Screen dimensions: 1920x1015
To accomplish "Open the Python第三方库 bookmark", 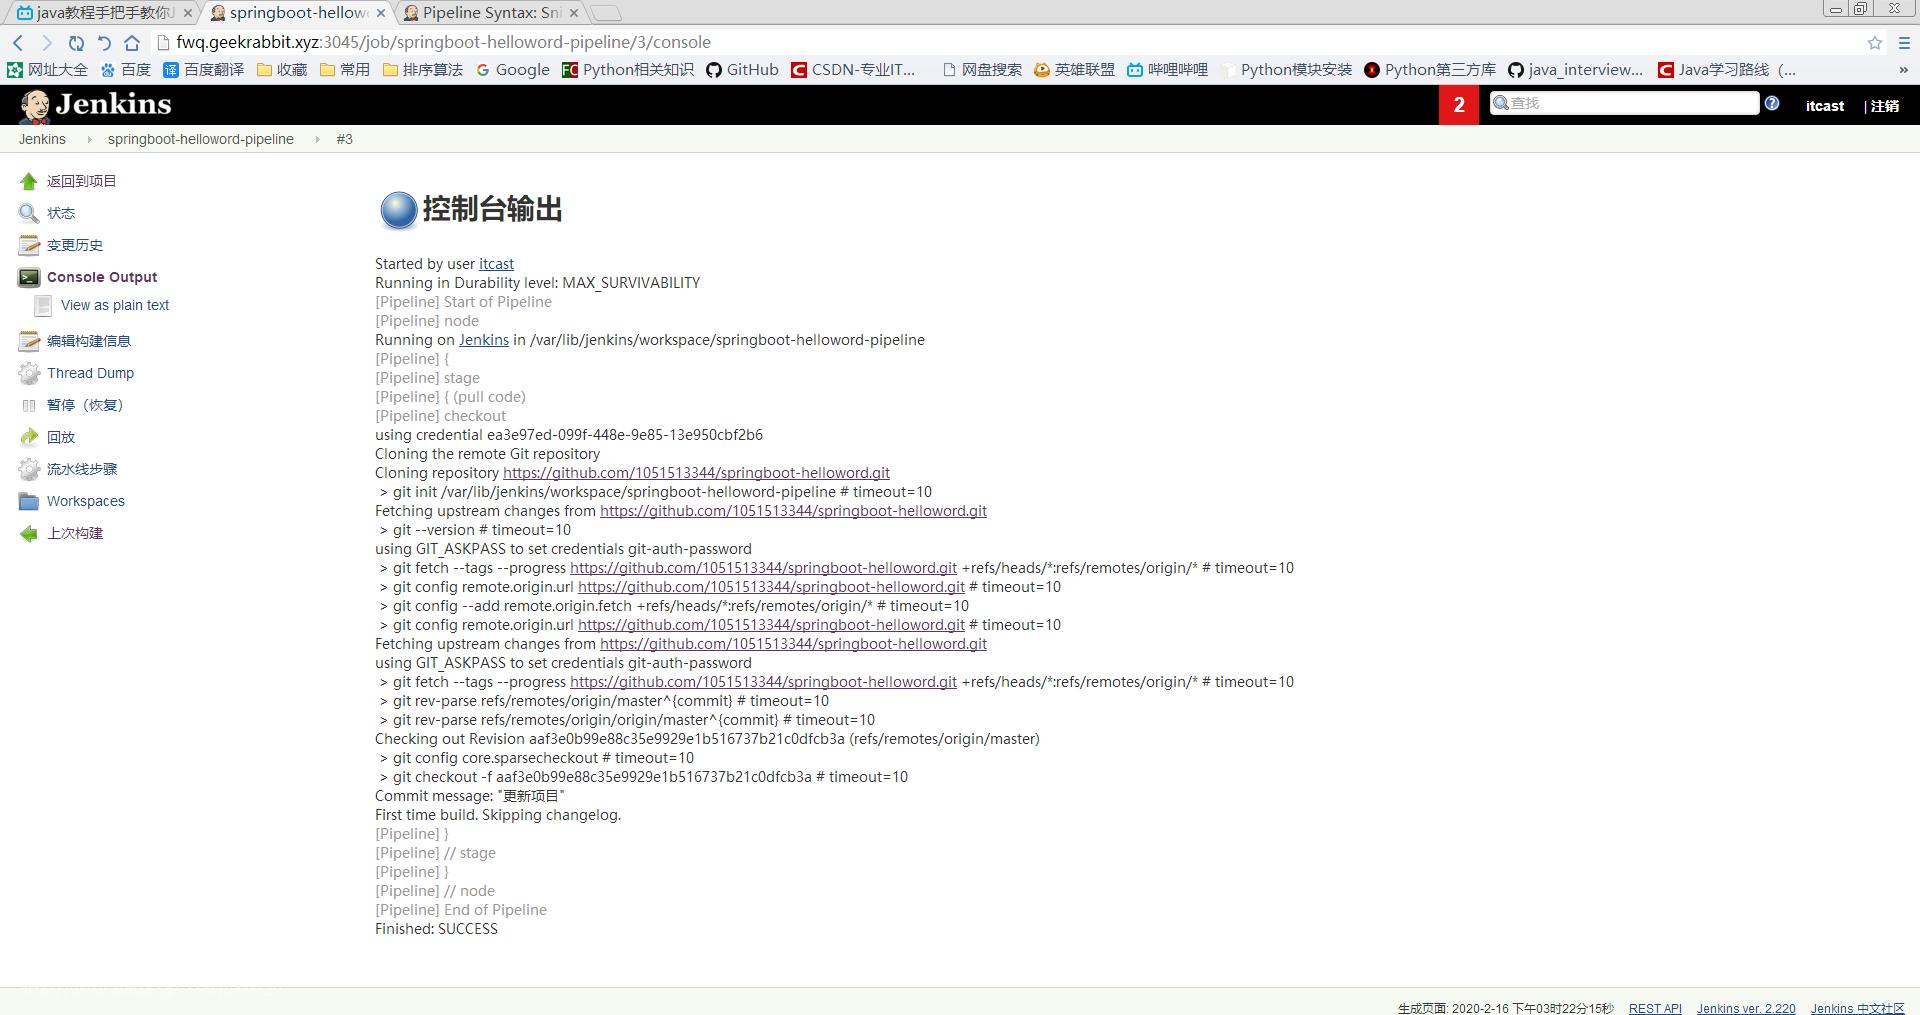I will [x=1430, y=70].
